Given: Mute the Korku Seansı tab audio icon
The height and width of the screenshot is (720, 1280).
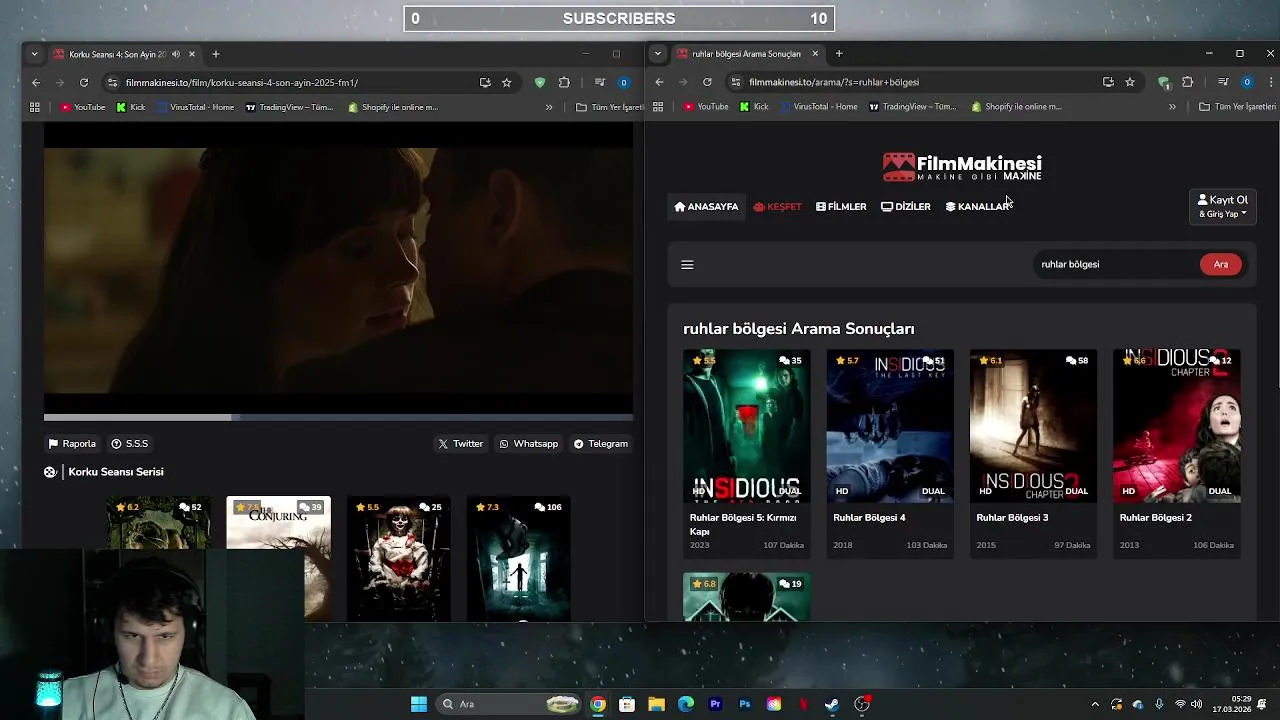Looking at the screenshot, I should point(176,54).
